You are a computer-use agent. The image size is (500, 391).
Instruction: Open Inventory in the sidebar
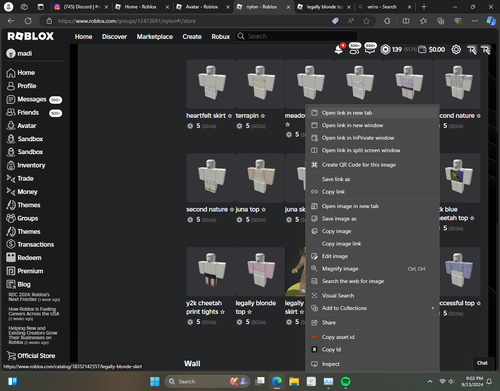point(26,165)
